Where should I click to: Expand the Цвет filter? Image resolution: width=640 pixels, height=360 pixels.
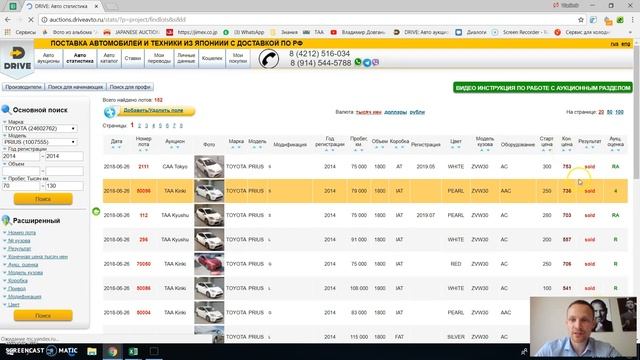pyautogui.click(x=13, y=305)
